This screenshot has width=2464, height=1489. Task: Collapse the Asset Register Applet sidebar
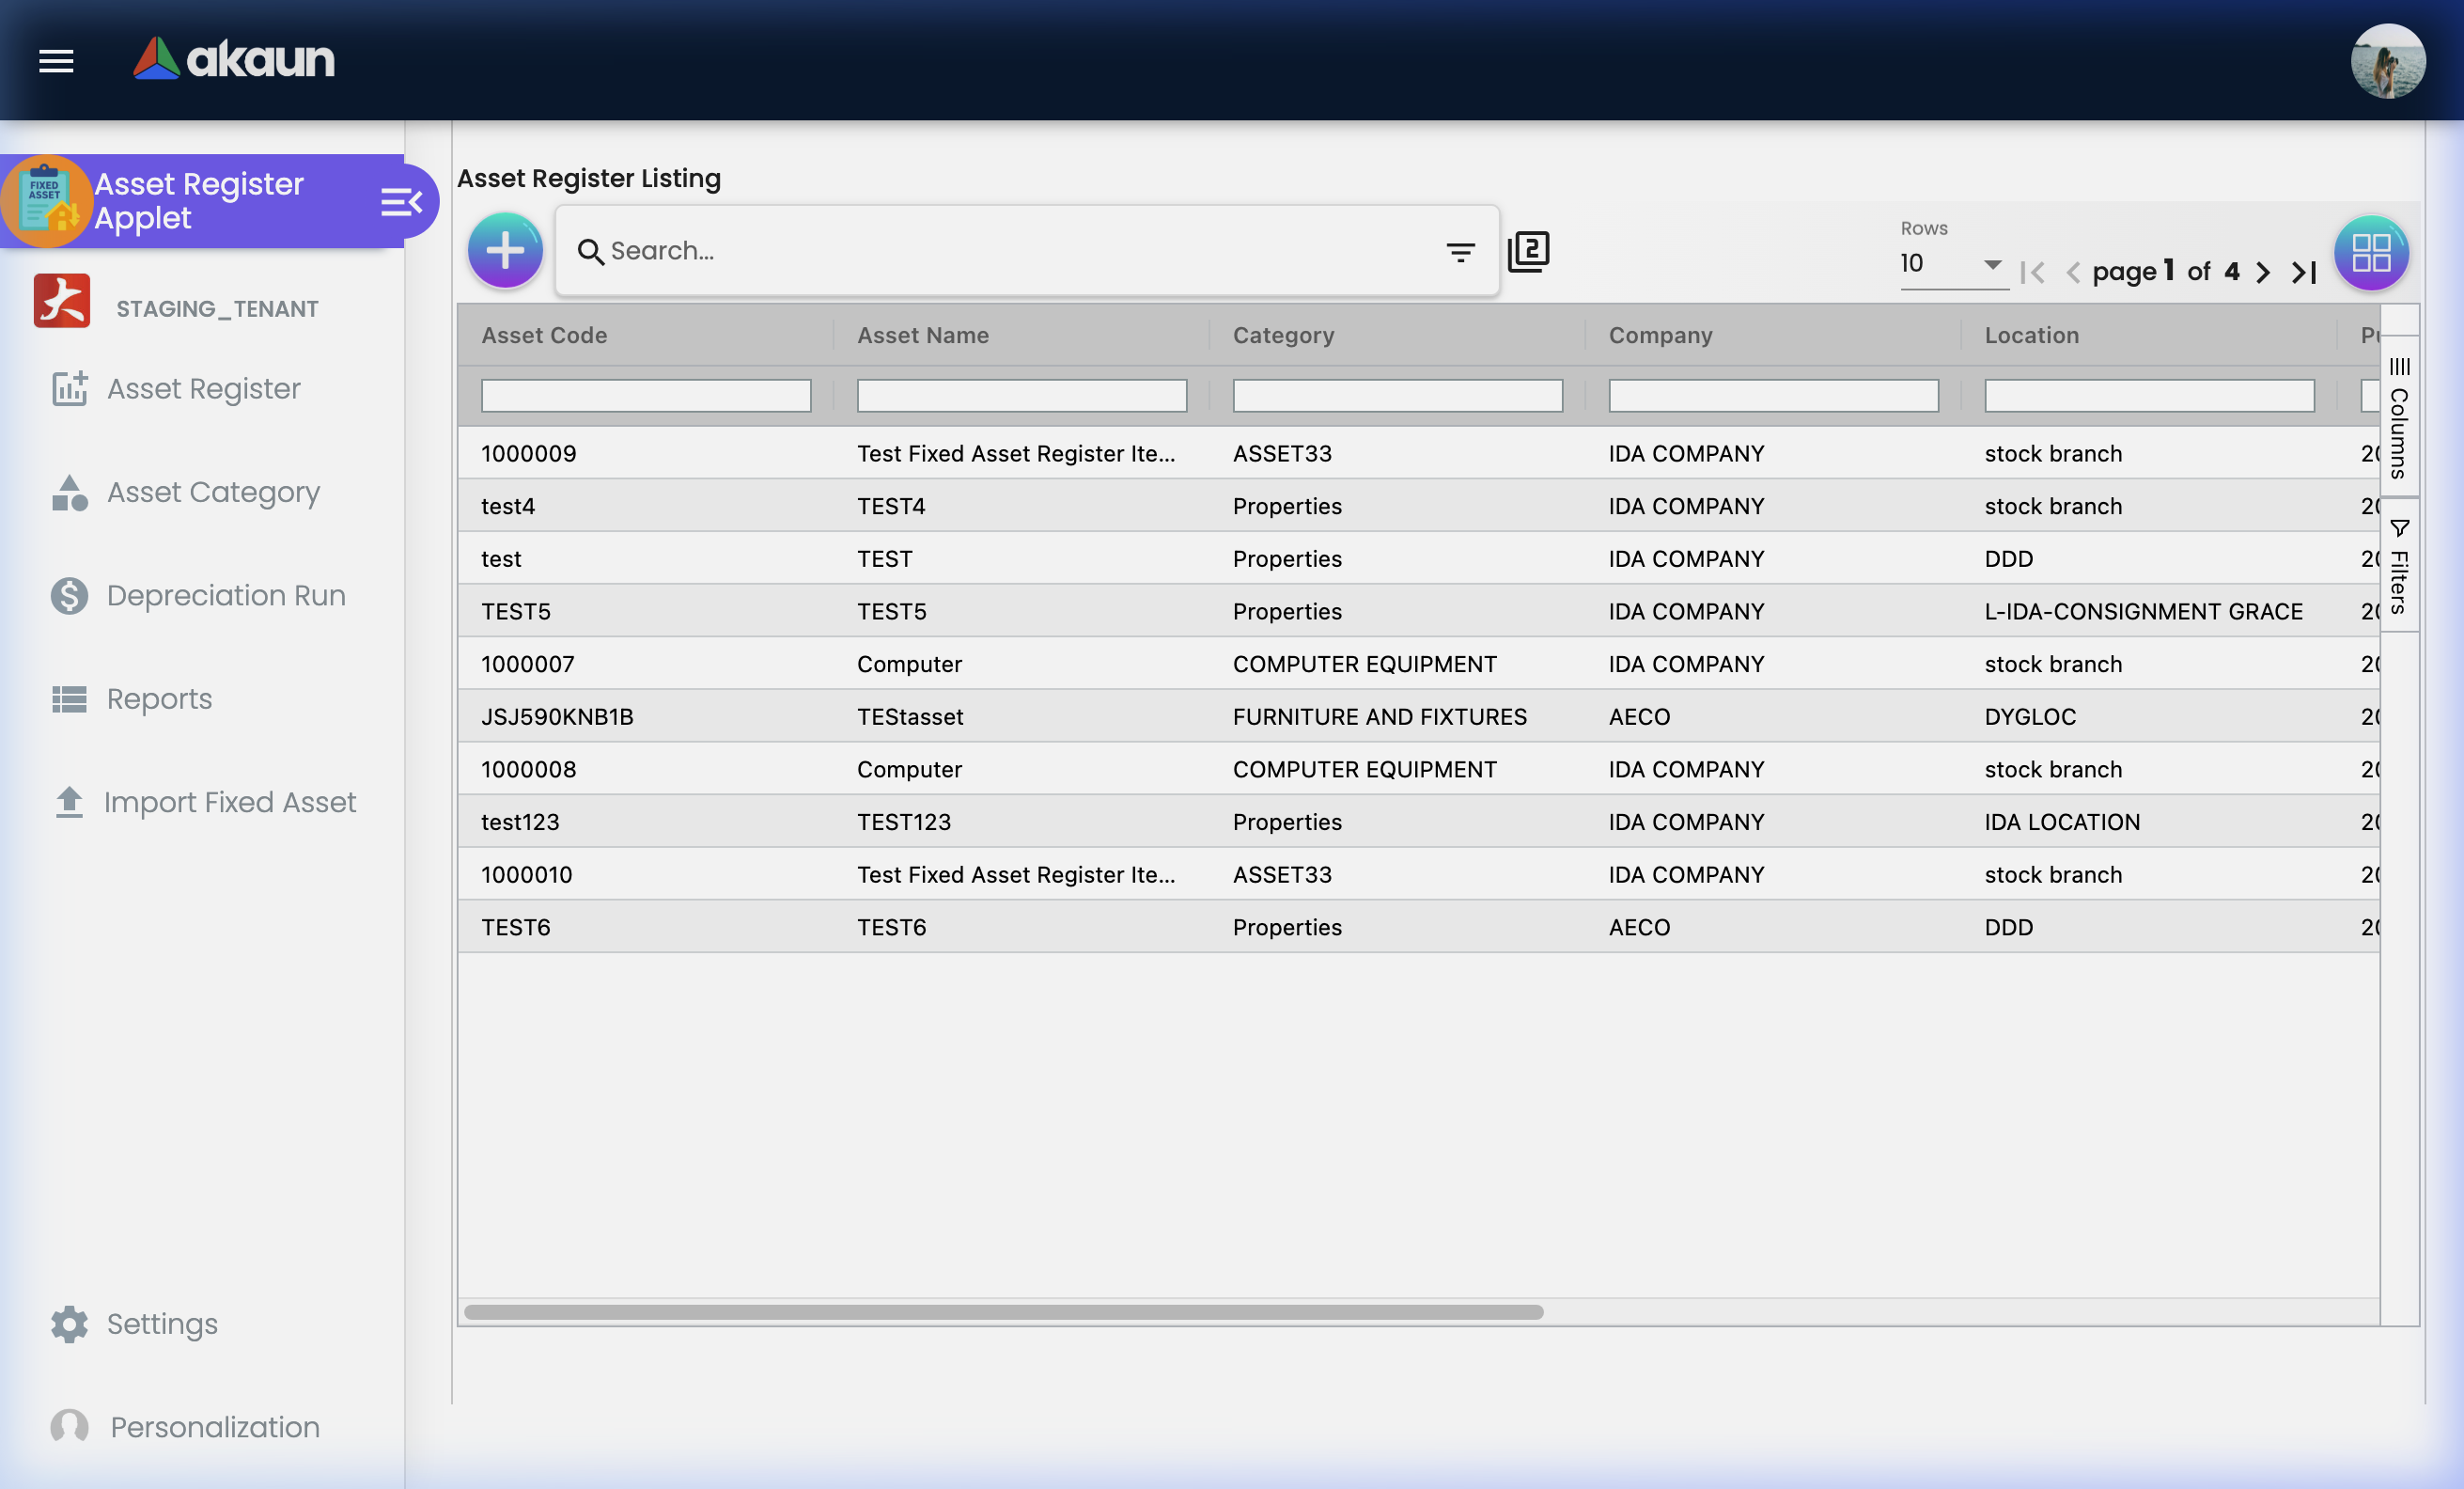coord(400,200)
